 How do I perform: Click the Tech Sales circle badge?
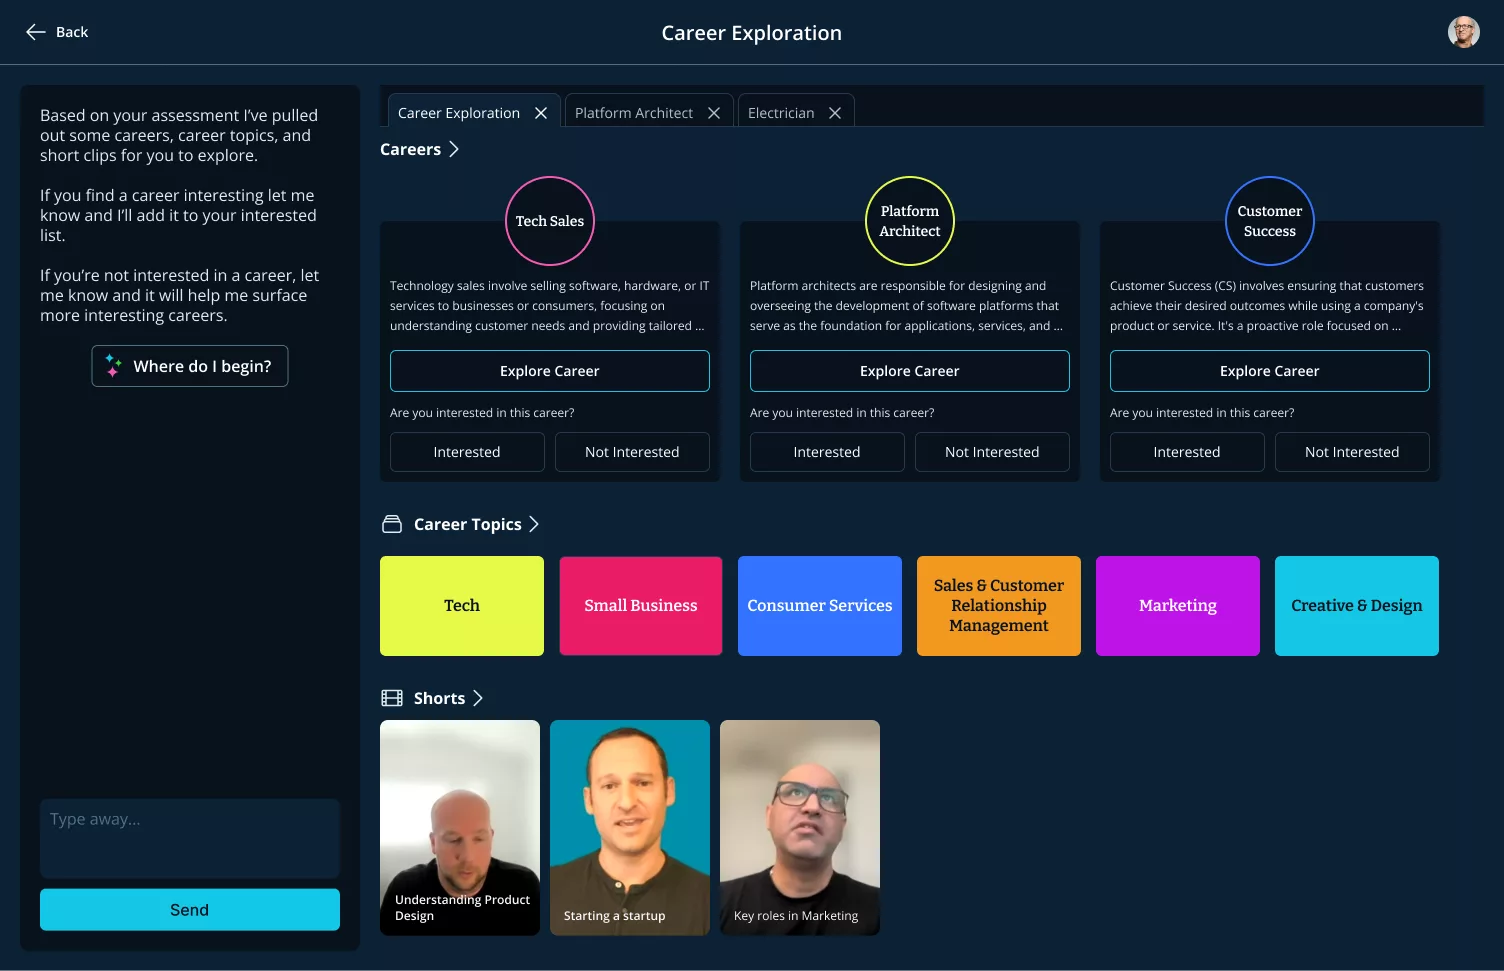point(550,221)
